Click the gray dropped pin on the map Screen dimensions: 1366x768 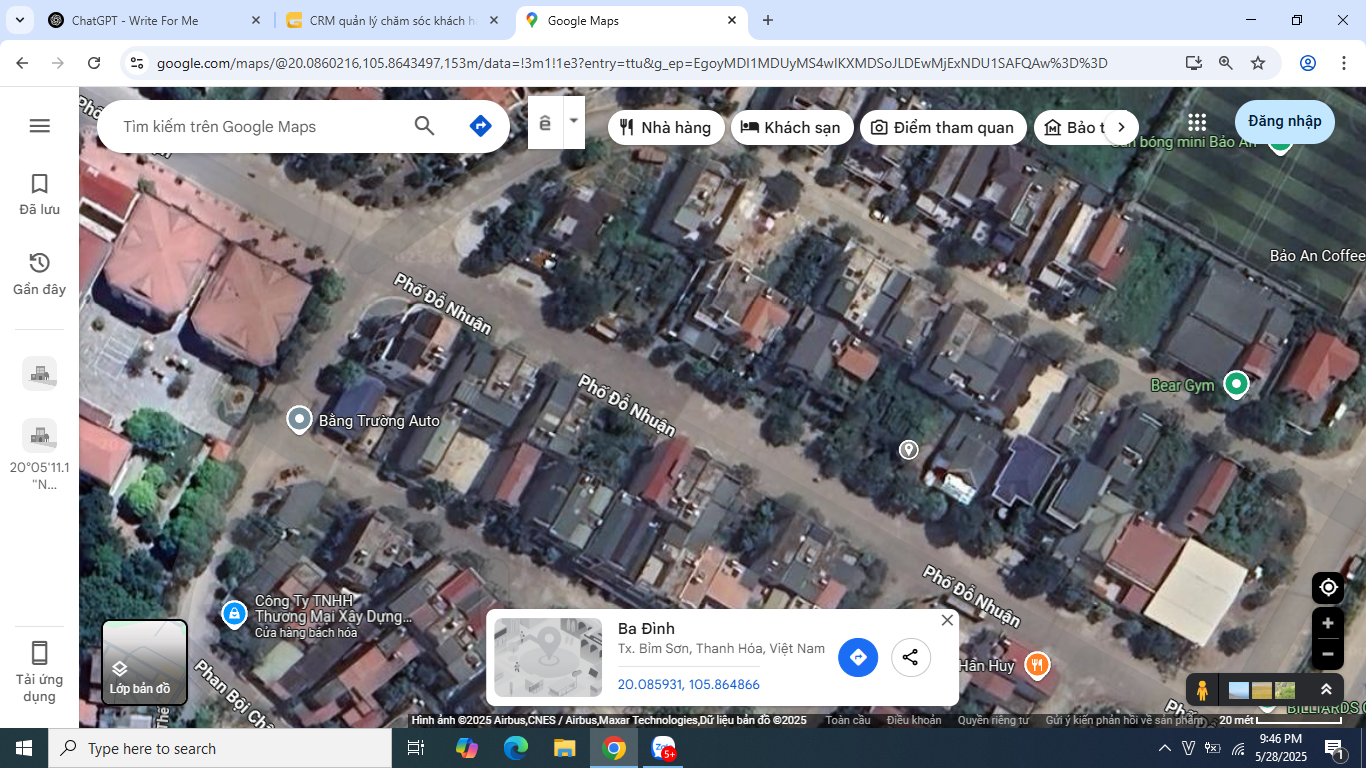908,450
